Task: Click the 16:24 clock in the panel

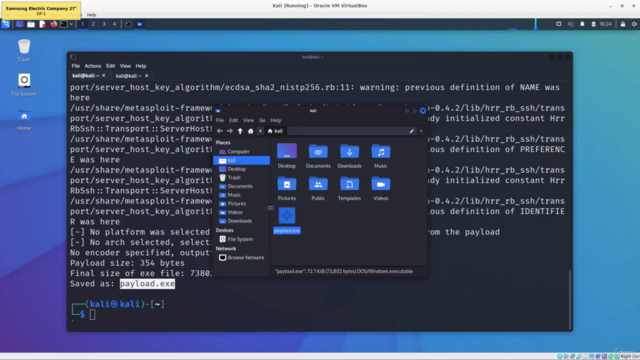Action: [x=605, y=24]
